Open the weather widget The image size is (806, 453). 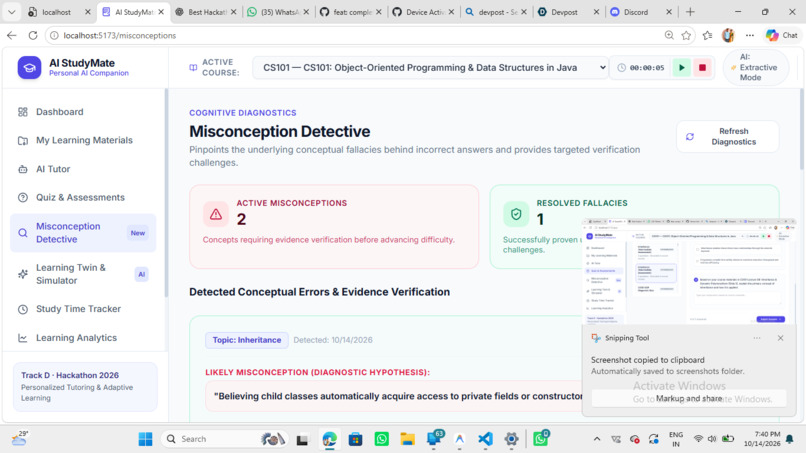20,439
